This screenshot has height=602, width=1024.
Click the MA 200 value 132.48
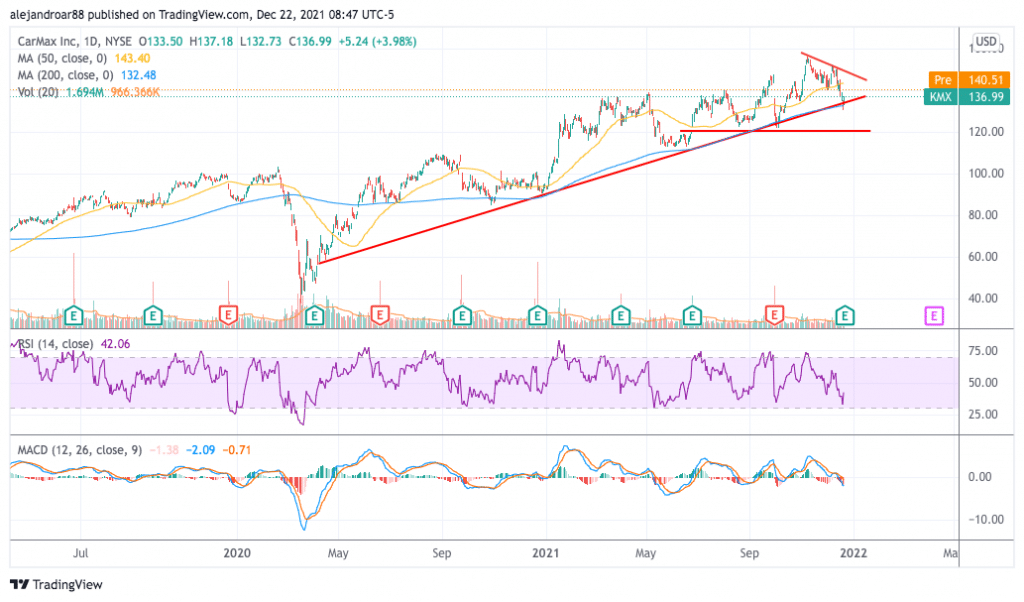[x=138, y=75]
